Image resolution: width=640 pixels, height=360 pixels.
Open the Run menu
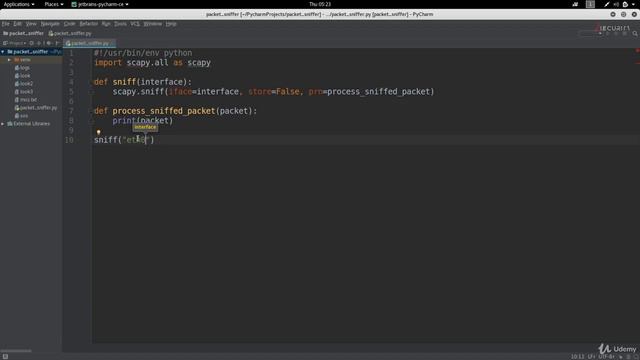[106, 24]
